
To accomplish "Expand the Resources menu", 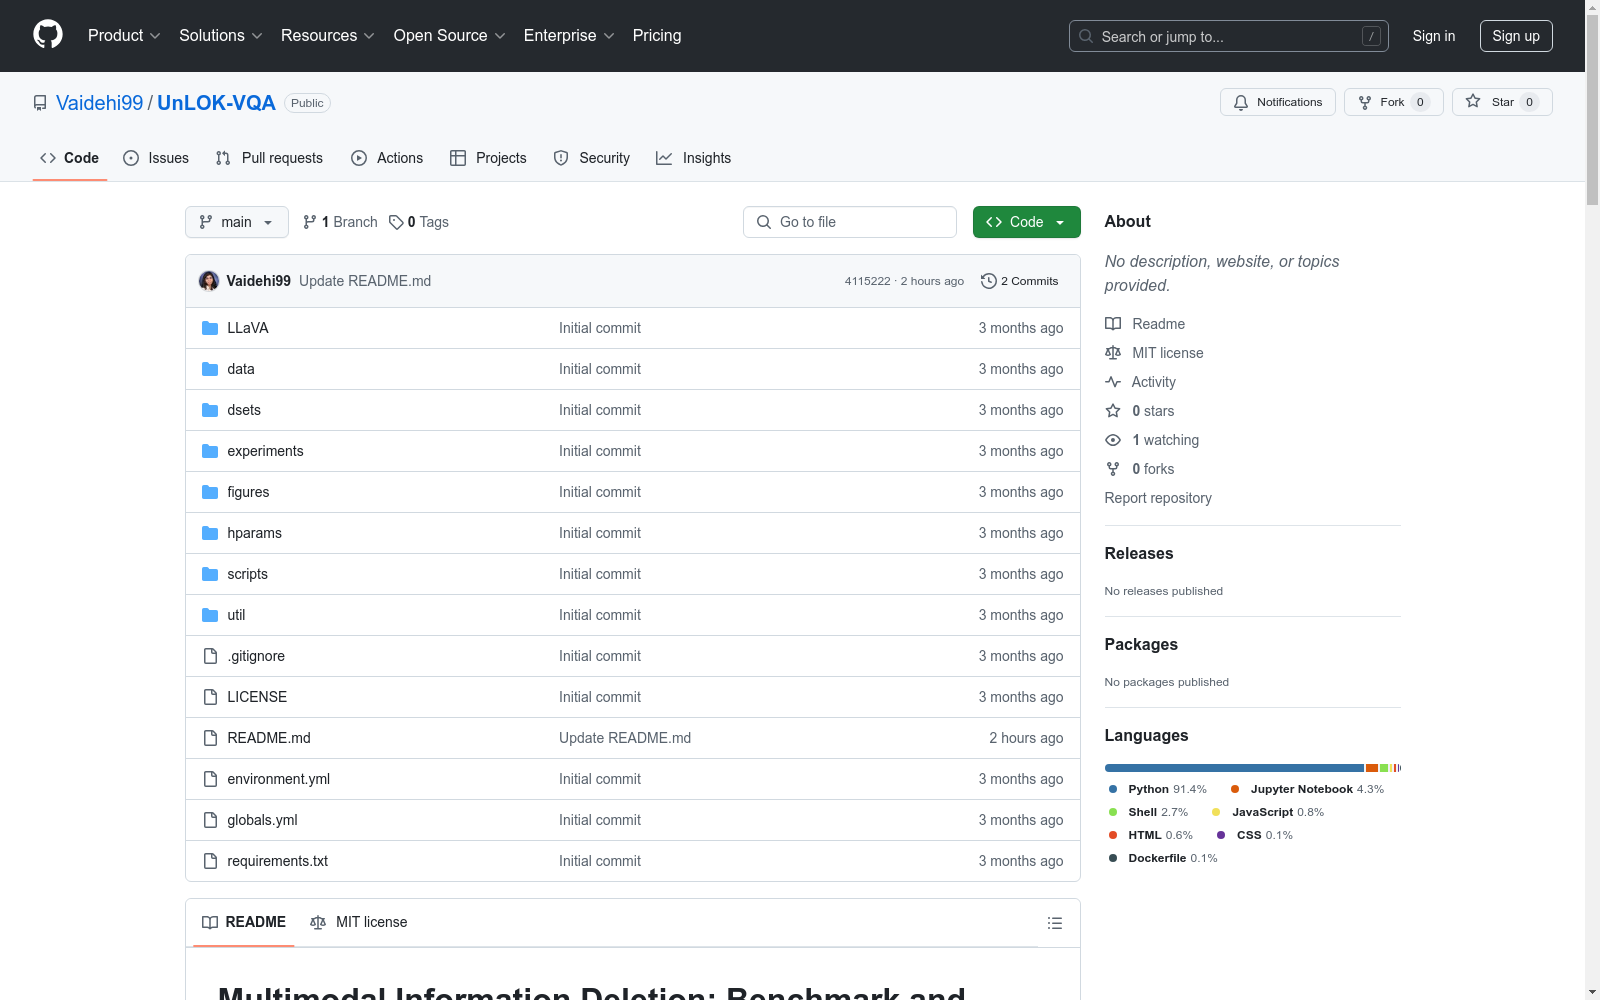I will pyautogui.click(x=327, y=35).
